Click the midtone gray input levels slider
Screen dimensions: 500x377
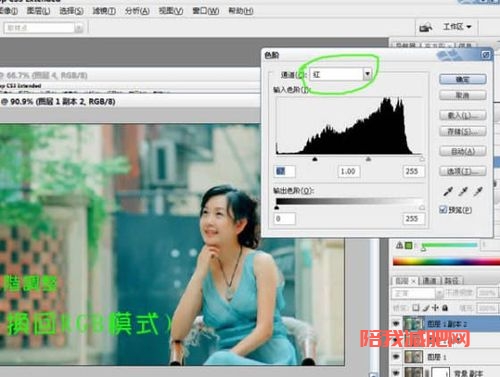[x=368, y=159]
